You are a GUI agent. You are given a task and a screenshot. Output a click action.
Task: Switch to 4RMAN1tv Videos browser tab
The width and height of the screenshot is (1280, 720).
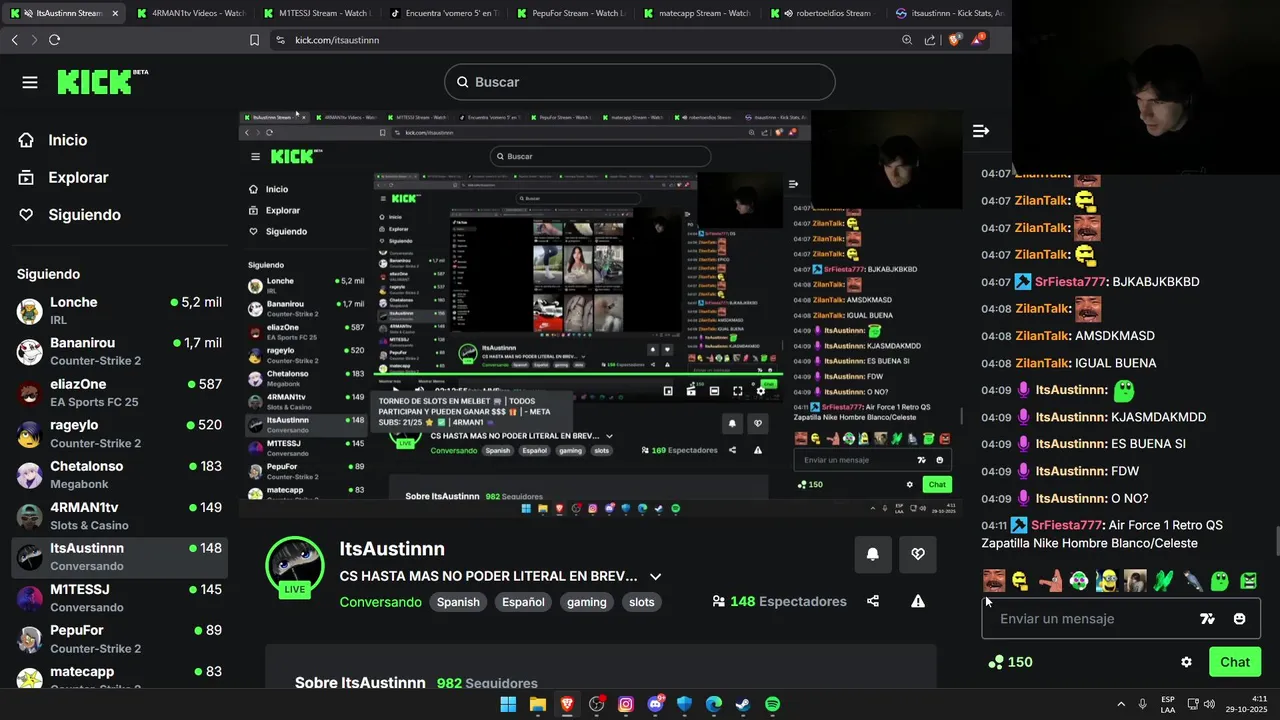click(190, 13)
